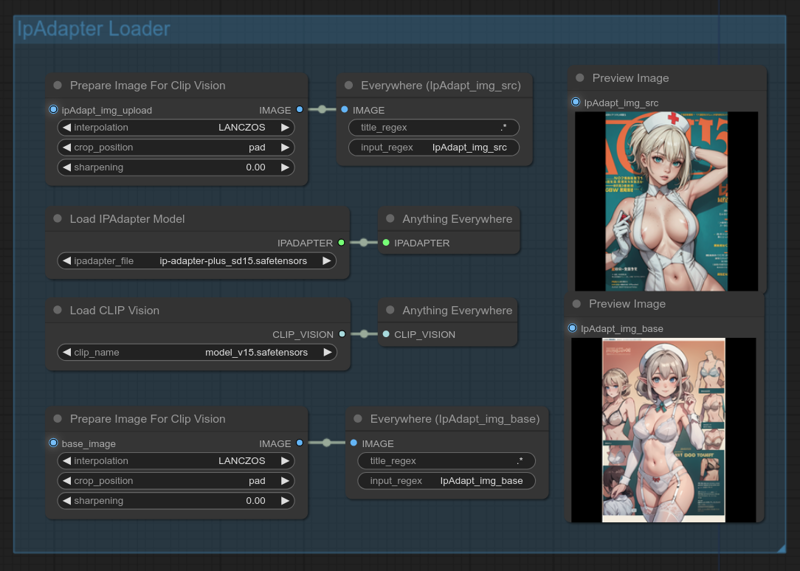The height and width of the screenshot is (571, 800).
Task: Click sharpening 0.00 value in base_image node
Action: [x=255, y=500]
